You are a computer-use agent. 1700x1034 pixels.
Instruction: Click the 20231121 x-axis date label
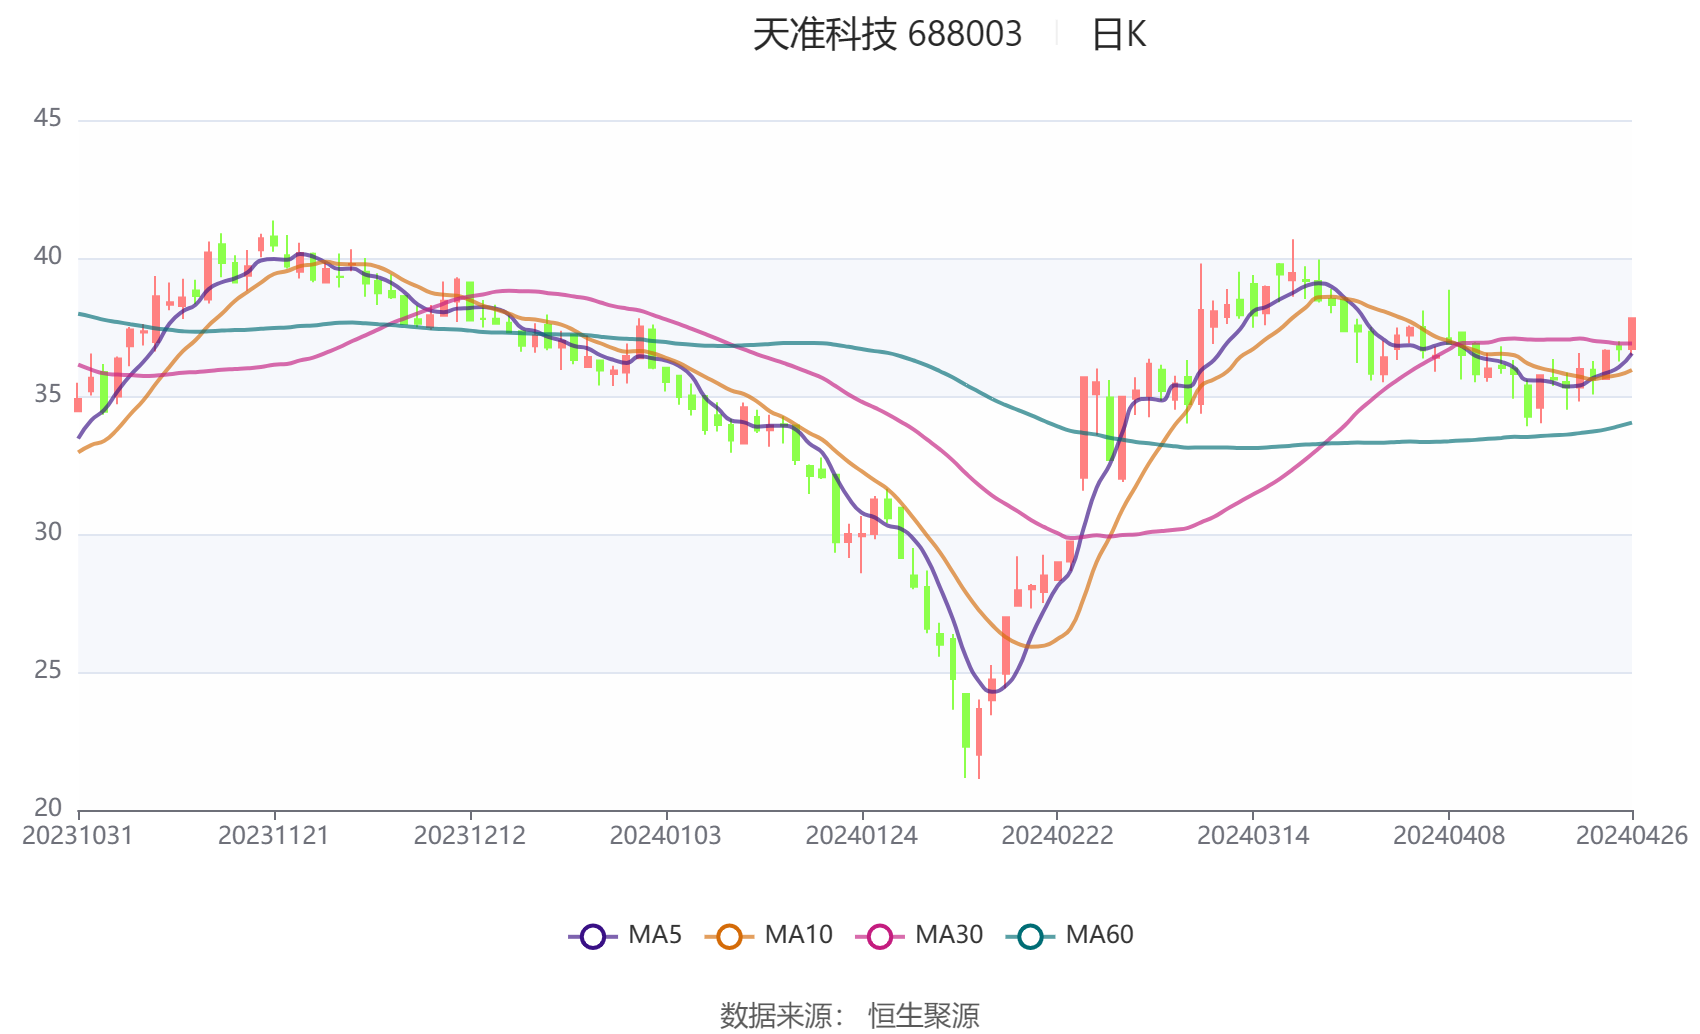[x=274, y=836]
